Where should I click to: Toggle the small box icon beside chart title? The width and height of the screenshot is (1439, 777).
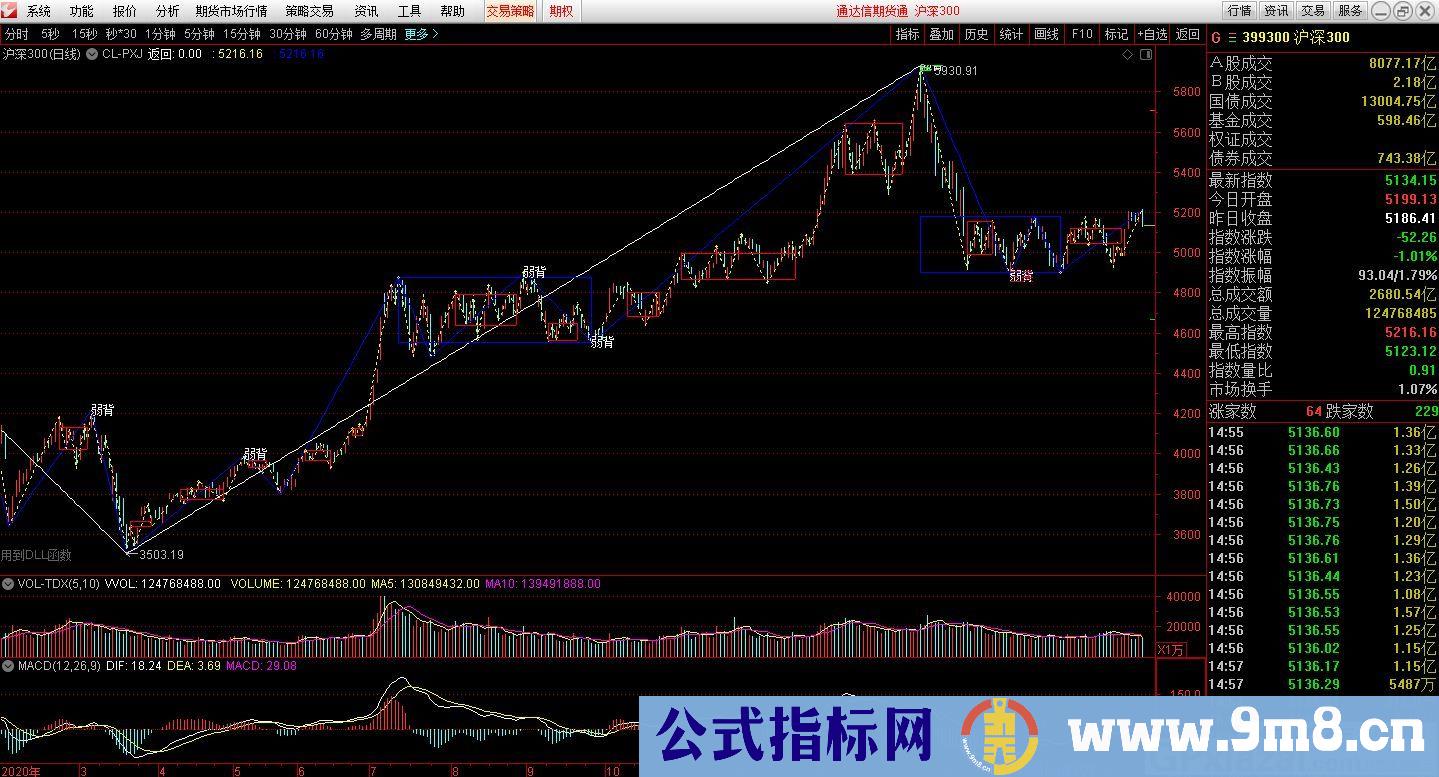[x=1145, y=57]
